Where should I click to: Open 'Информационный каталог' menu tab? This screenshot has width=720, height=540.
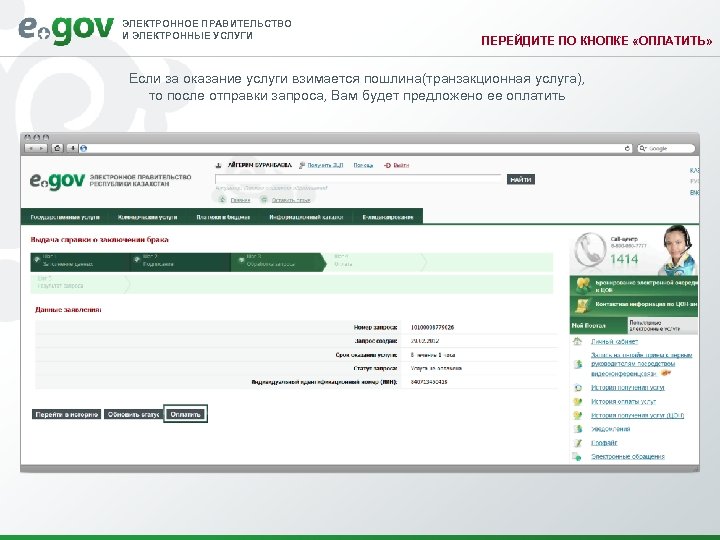[x=306, y=217]
